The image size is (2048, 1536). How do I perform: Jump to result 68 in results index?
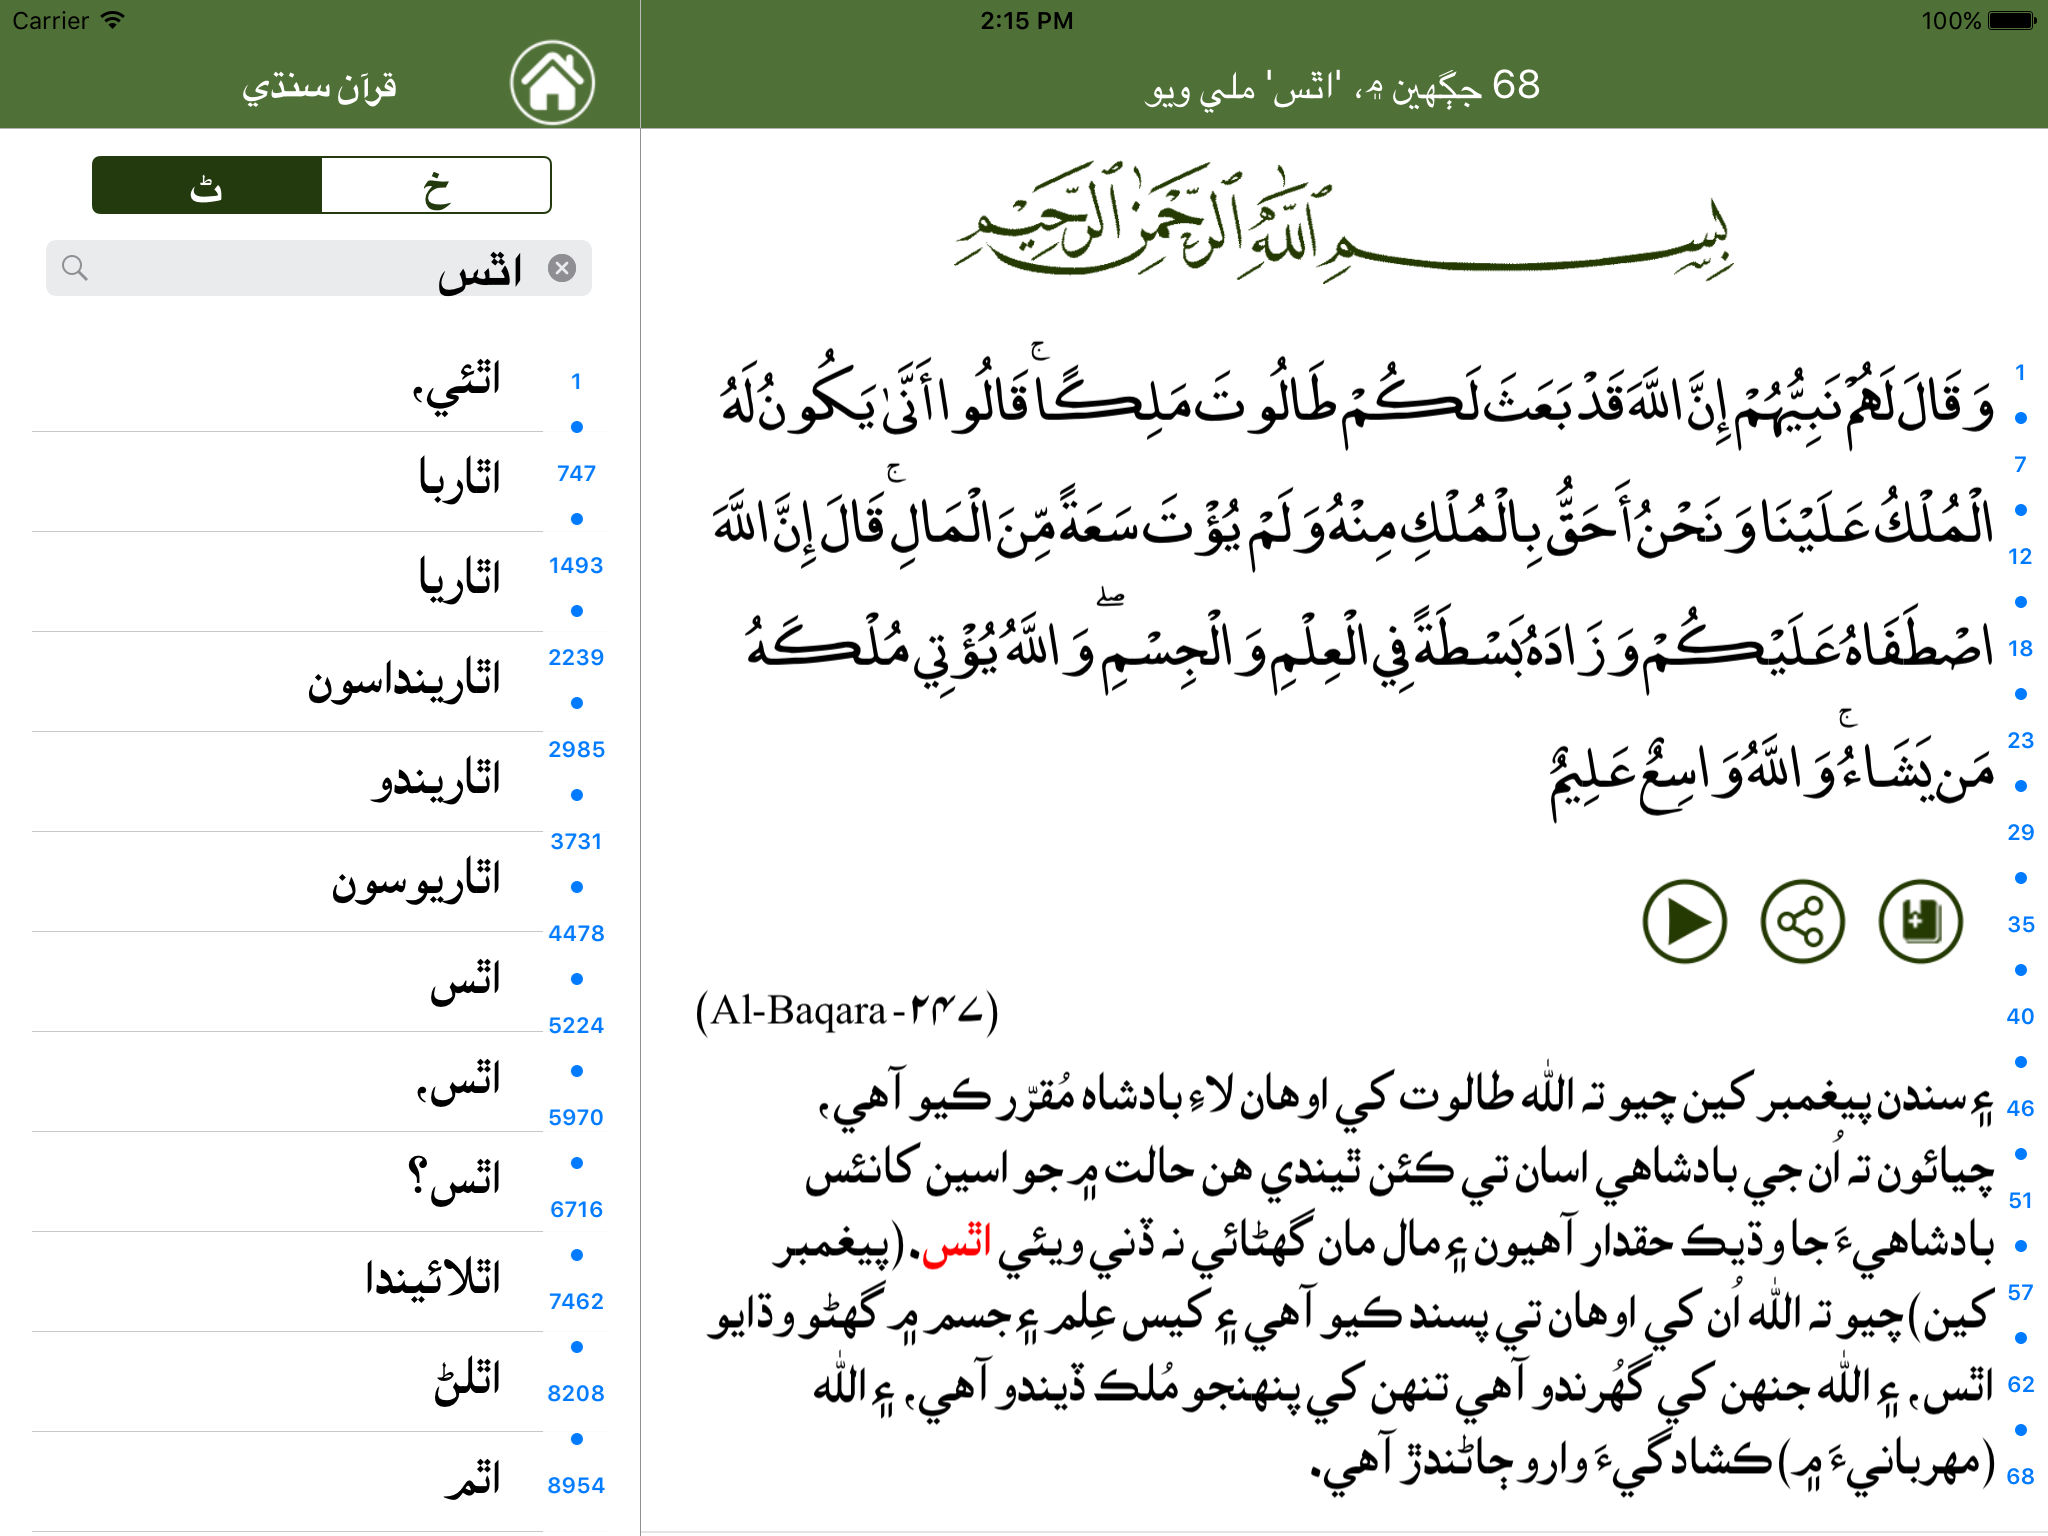pos(2020,1476)
